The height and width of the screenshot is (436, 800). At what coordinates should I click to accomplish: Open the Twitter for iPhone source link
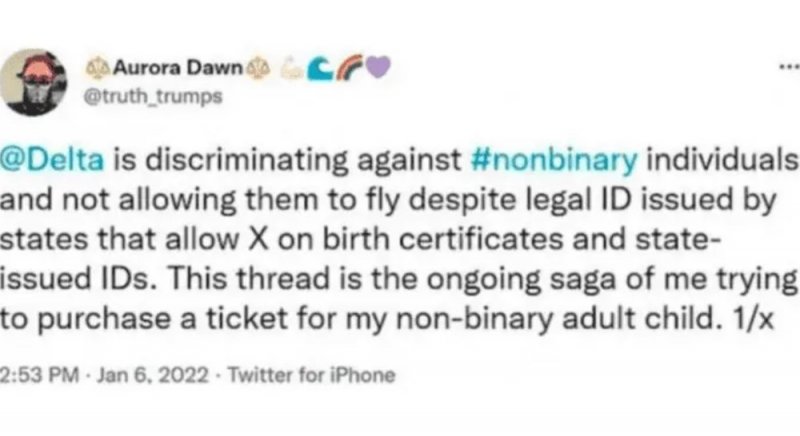pos(311,375)
